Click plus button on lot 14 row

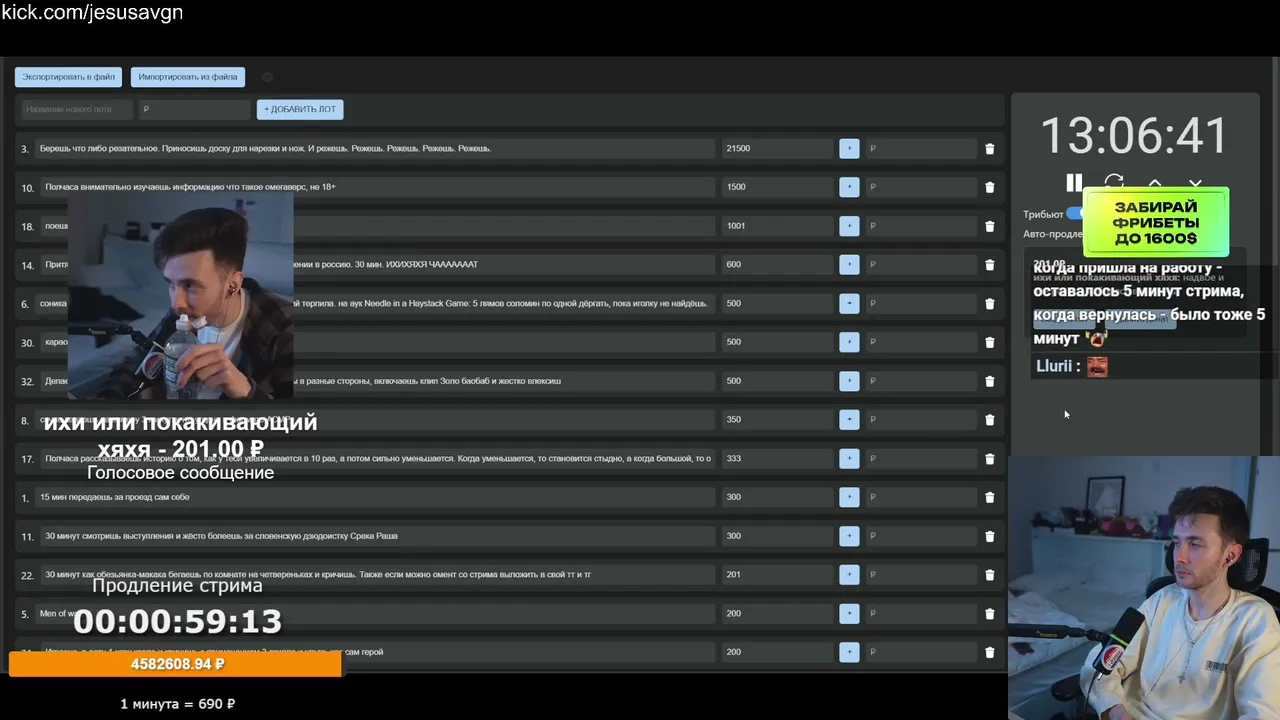849,265
